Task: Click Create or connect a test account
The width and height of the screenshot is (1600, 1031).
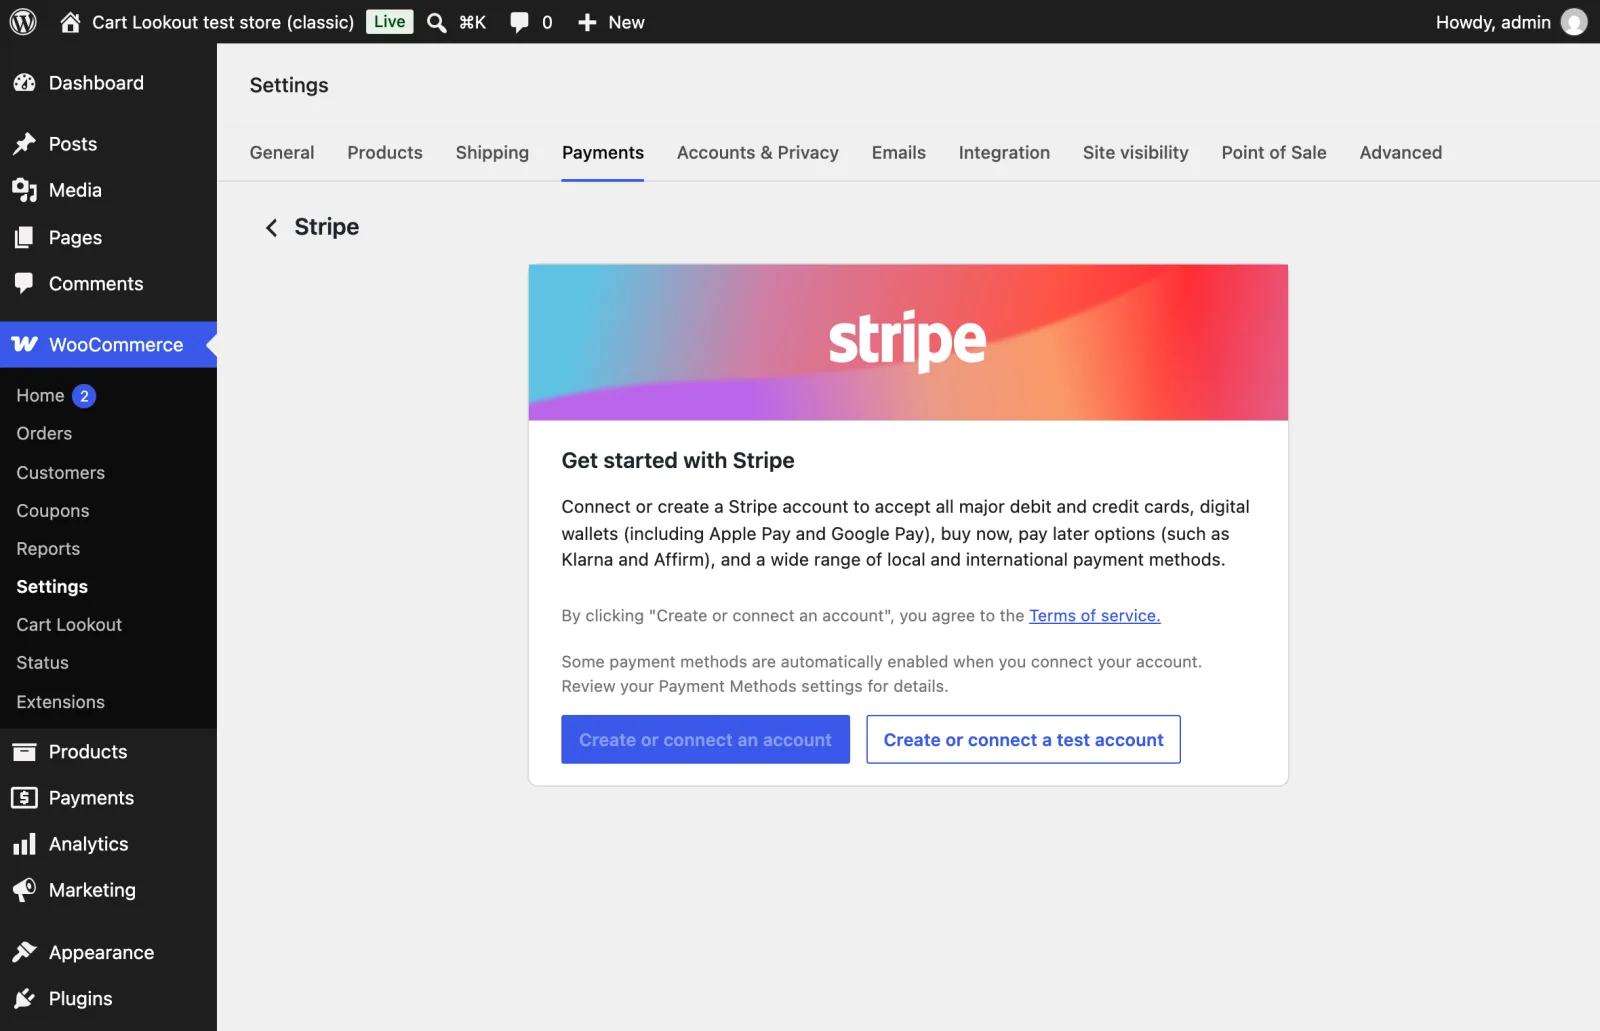Action: (1023, 739)
